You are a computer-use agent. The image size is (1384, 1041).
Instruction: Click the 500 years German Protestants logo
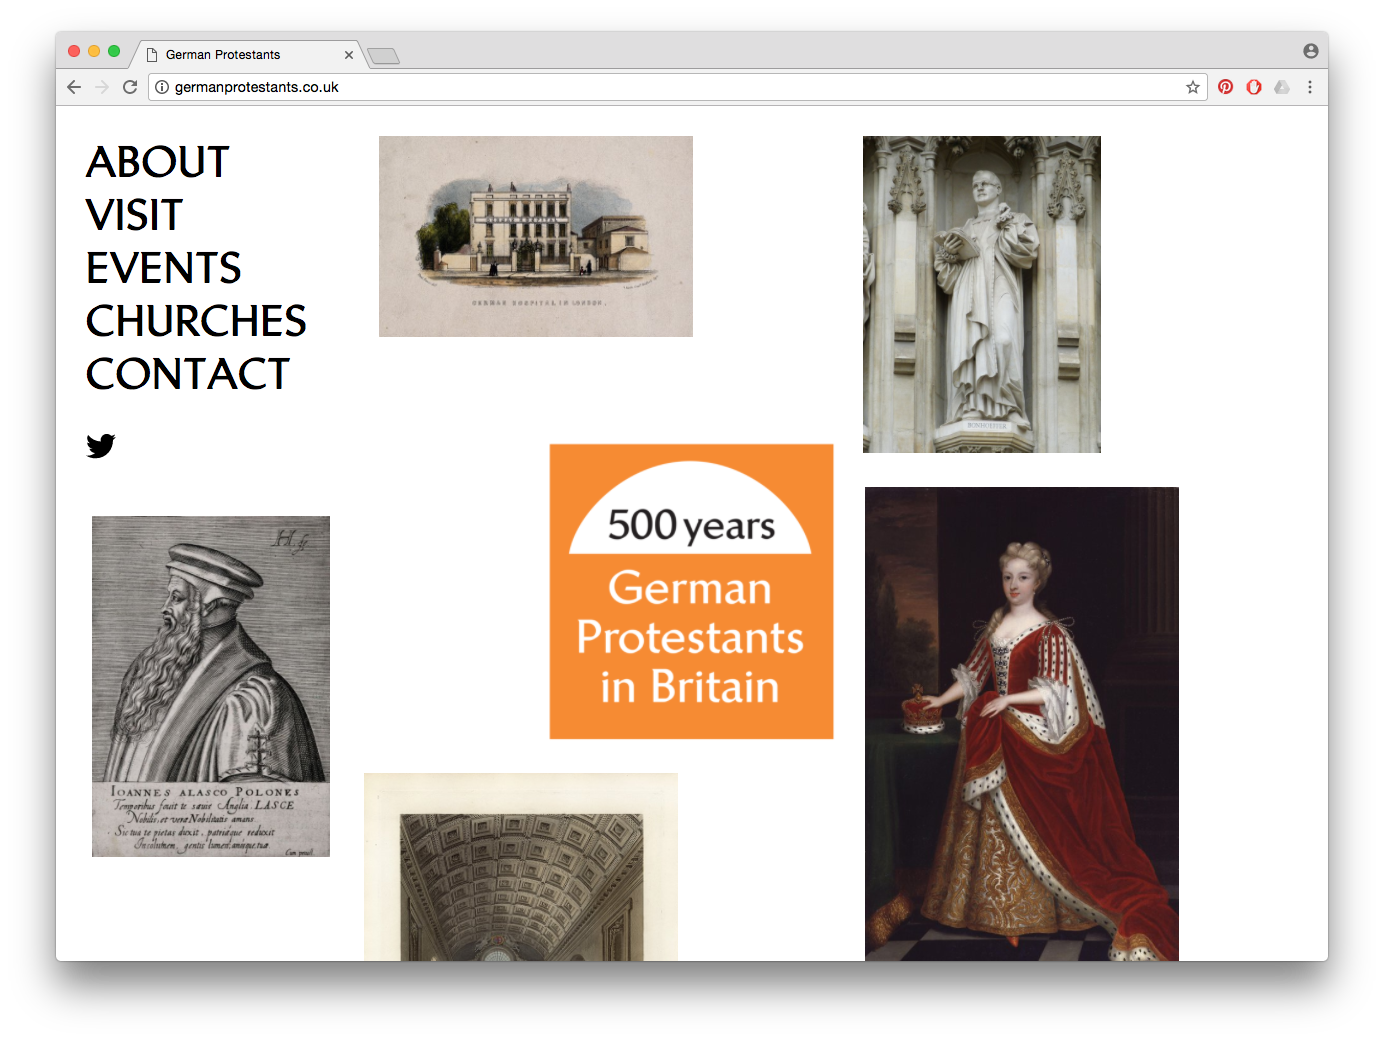coord(691,591)
